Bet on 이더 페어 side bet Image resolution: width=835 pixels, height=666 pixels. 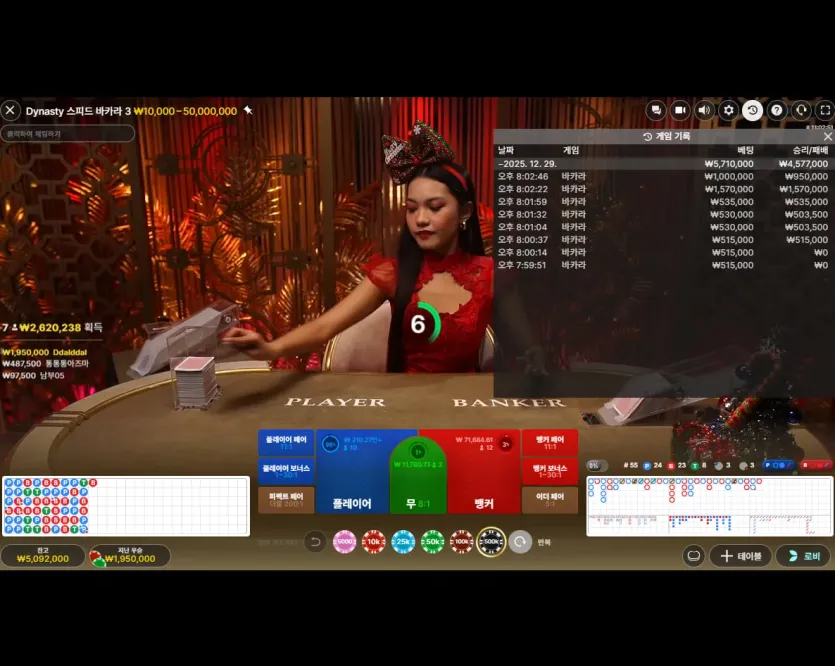click(x=550, y=499)
